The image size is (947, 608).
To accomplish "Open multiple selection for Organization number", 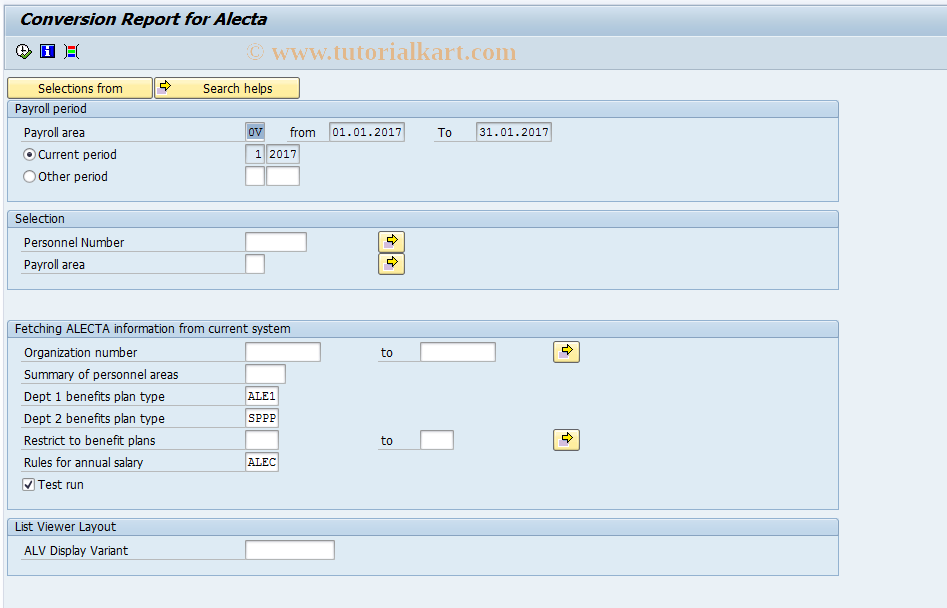I will [x=567, y=352].
